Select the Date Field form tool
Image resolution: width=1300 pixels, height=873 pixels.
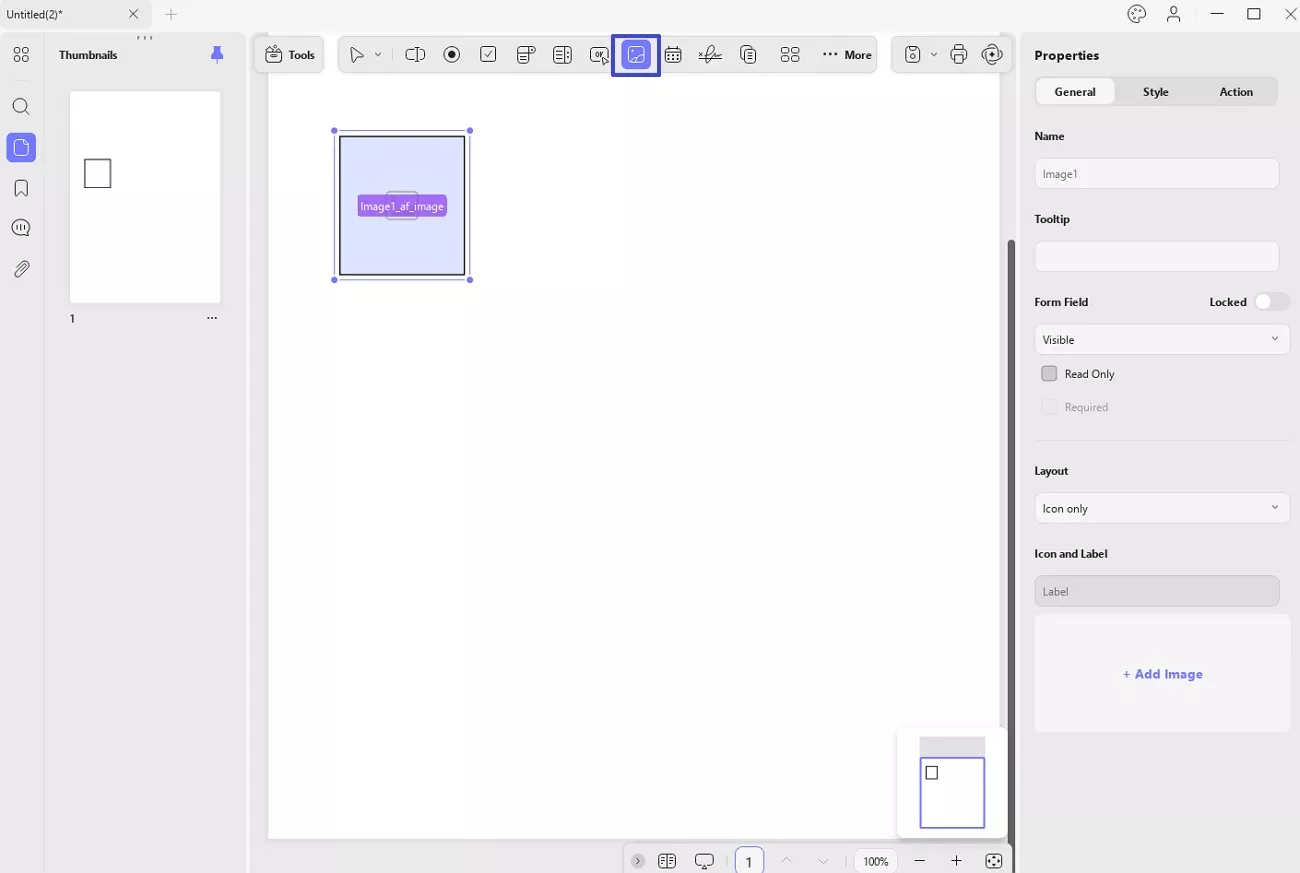(x=673, y=55)
